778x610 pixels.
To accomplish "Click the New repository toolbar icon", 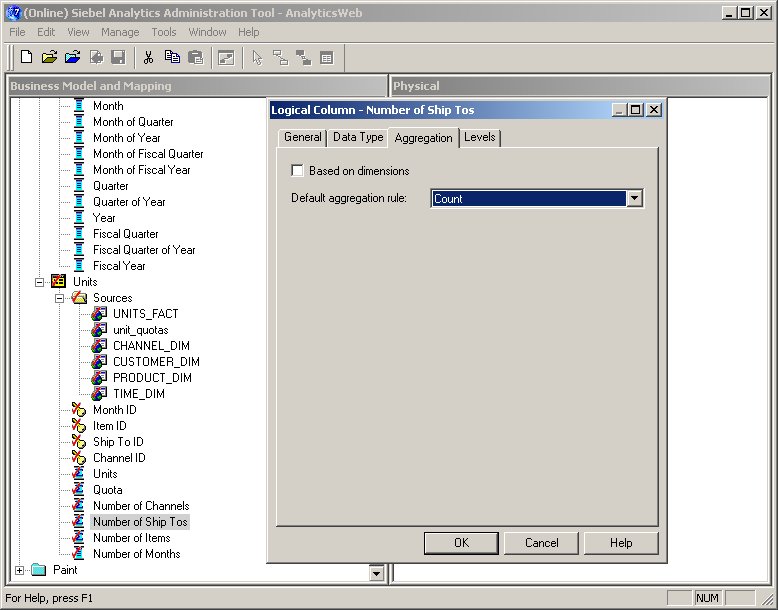I will (x=26, y=58).
